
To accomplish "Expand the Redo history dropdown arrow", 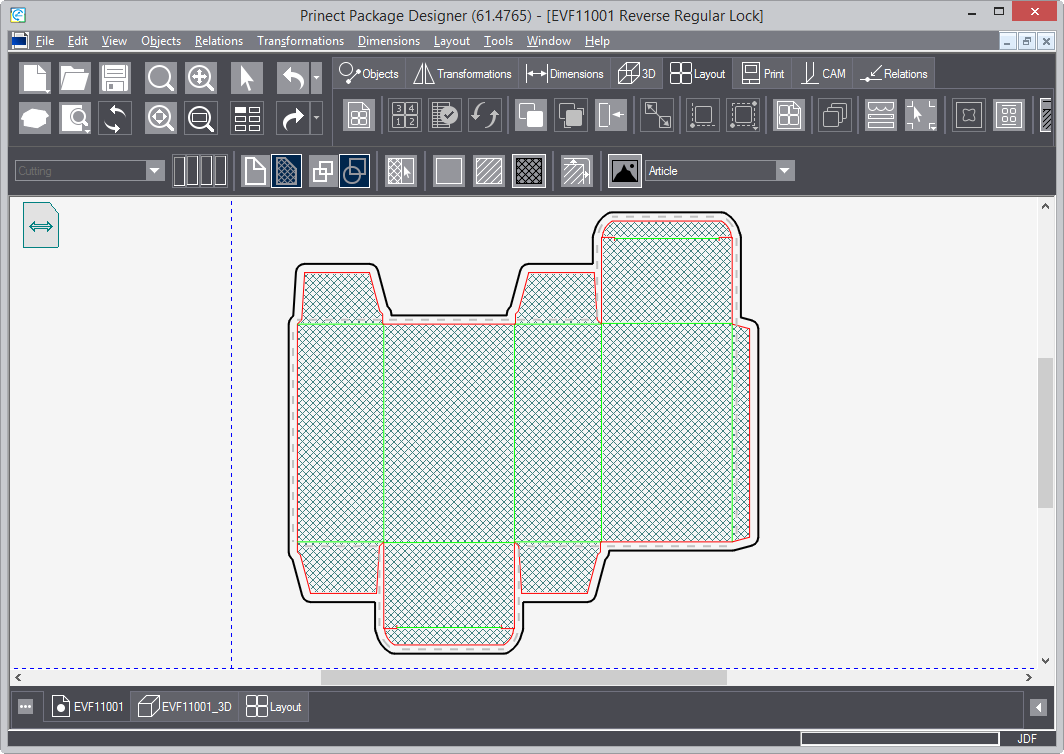I will pos(317,118).
